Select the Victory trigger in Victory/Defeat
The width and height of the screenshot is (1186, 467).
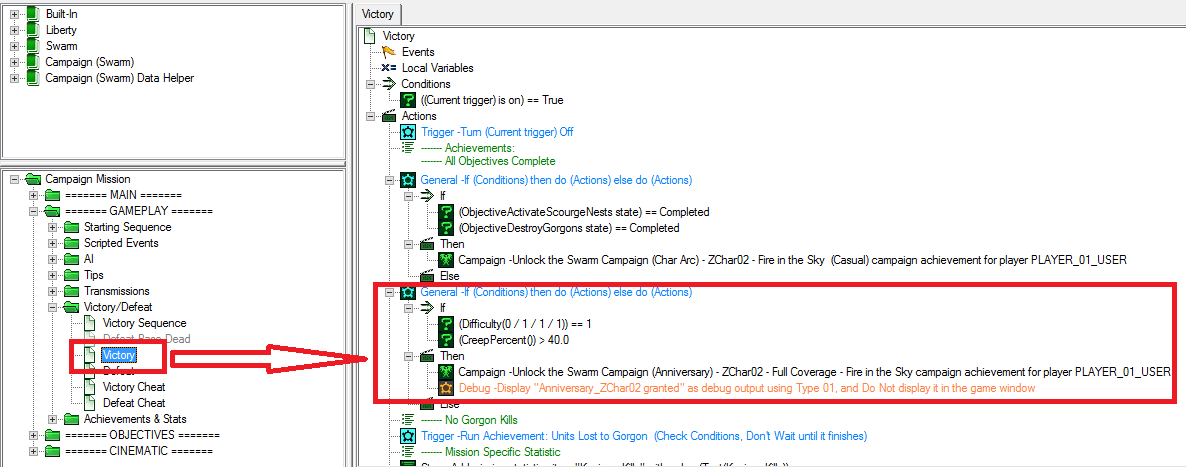[121, 354]
